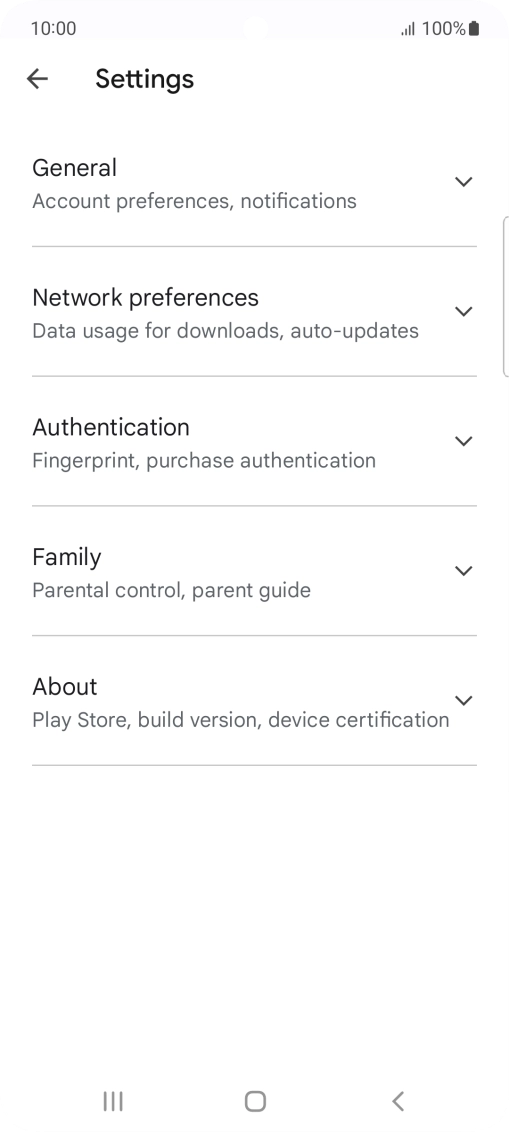Tap the signal strength icon
Viewport: 509px width, 1132px height.
(408, 29)
